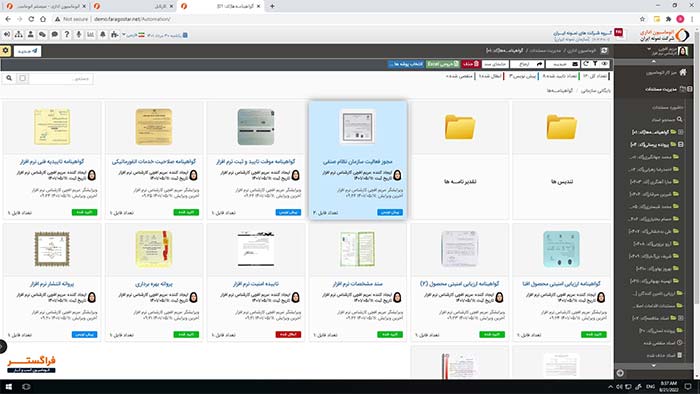Click the red delete (حذف) button
The height and width of the screenshot is (394, 700).
(x=471, y=64)
